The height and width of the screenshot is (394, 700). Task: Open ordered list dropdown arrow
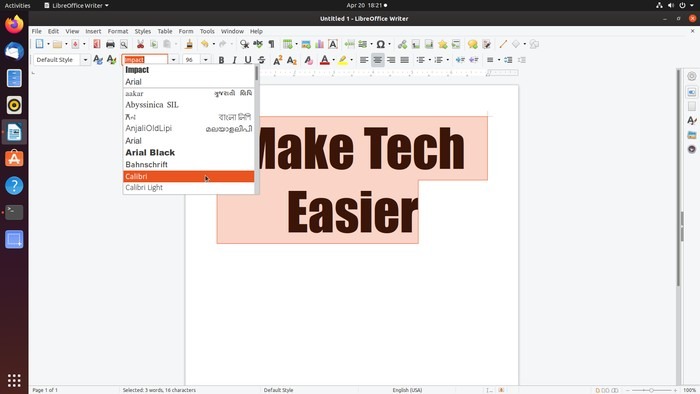(x=448, y=60)
